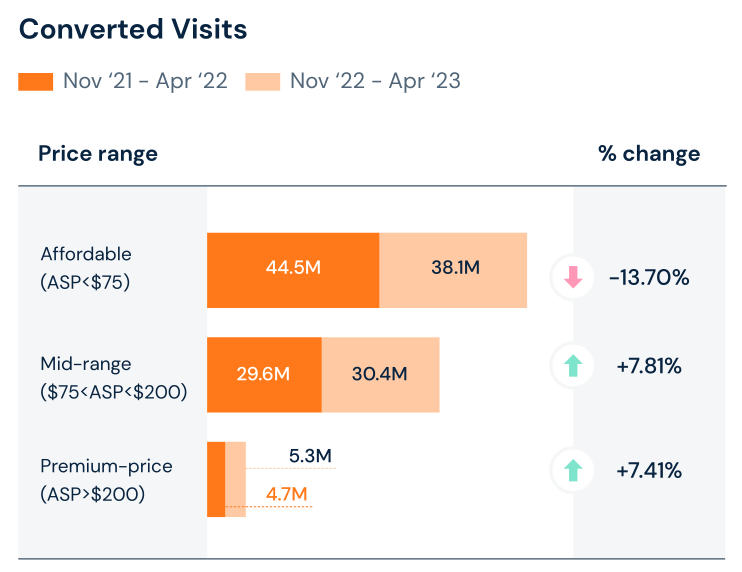
Task: Click the green up arrow for Premium-price
Action: click(573, 468)
